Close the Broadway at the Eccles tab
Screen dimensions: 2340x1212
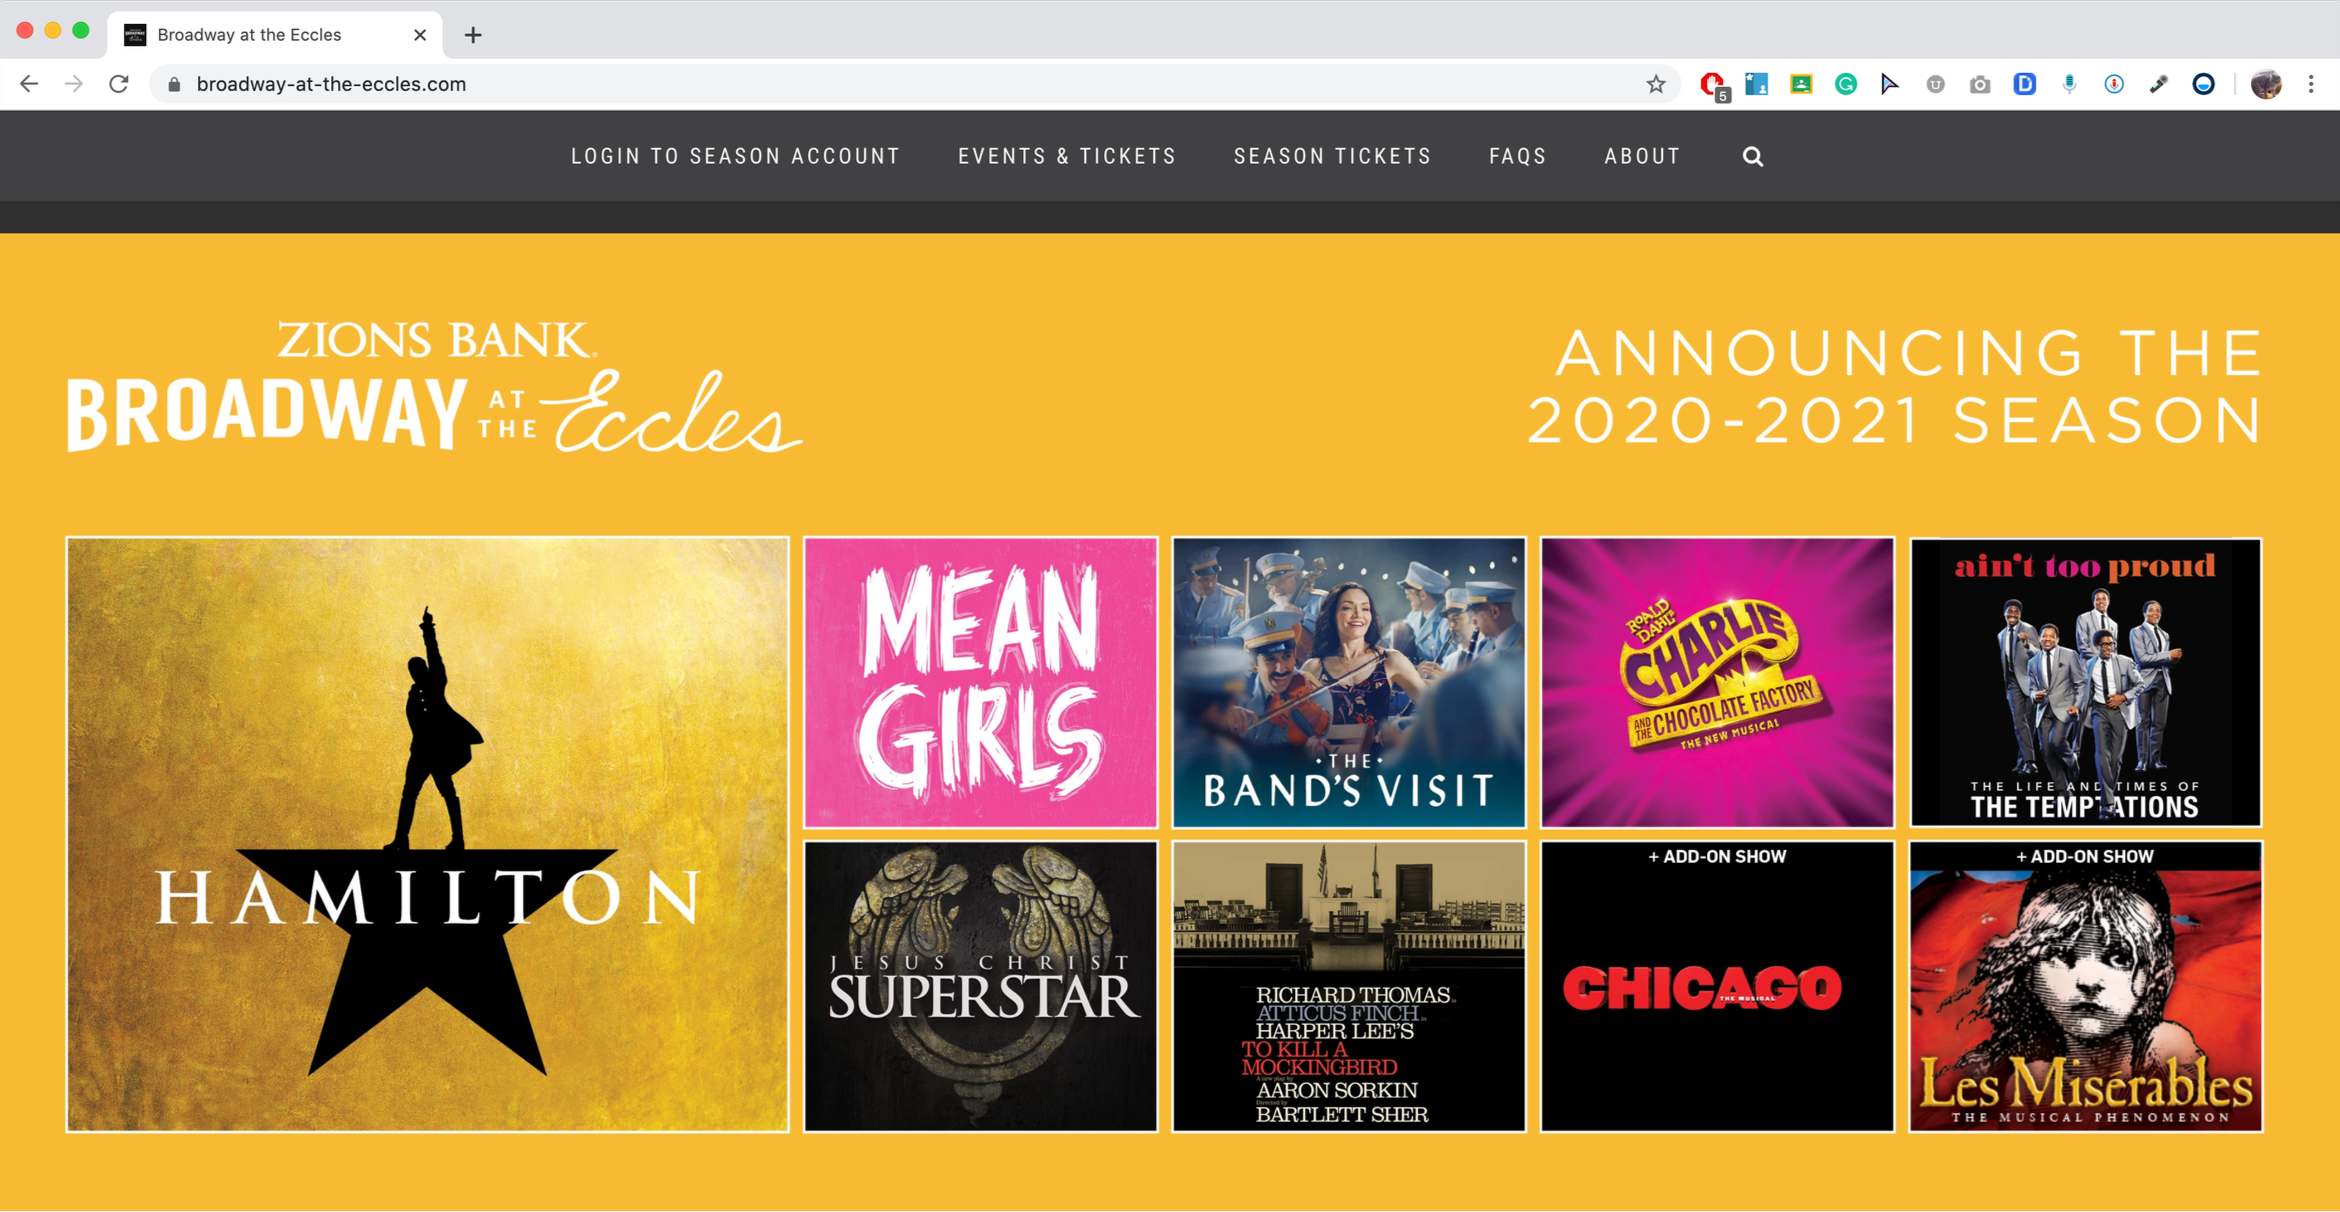coord(420,35)
